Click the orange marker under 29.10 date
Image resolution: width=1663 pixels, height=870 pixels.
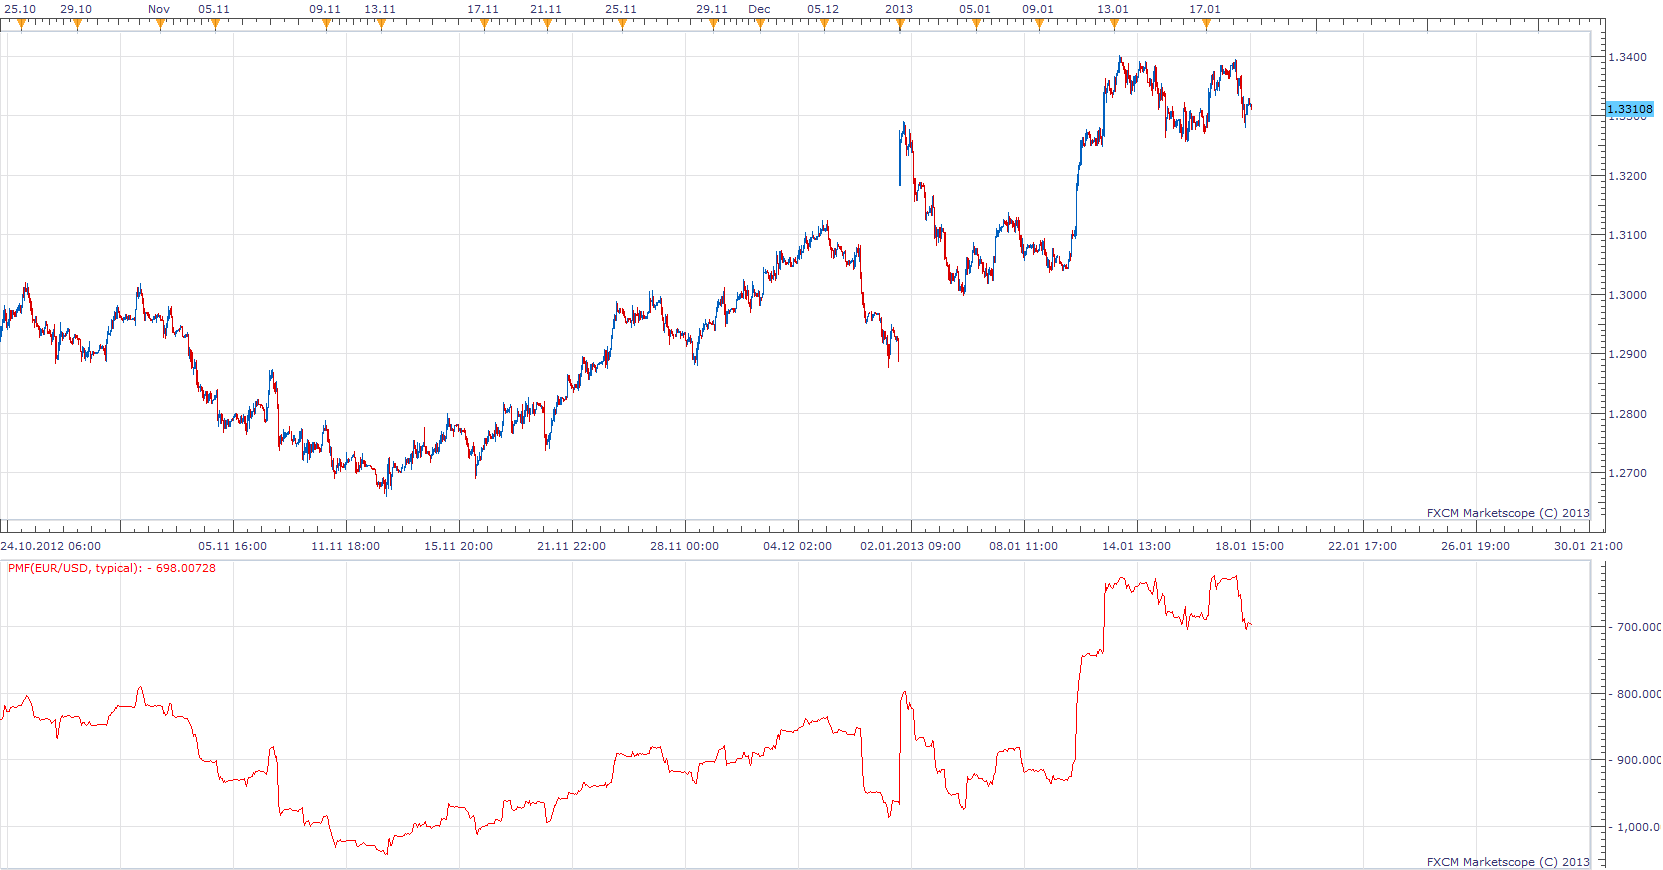point(77,24)
